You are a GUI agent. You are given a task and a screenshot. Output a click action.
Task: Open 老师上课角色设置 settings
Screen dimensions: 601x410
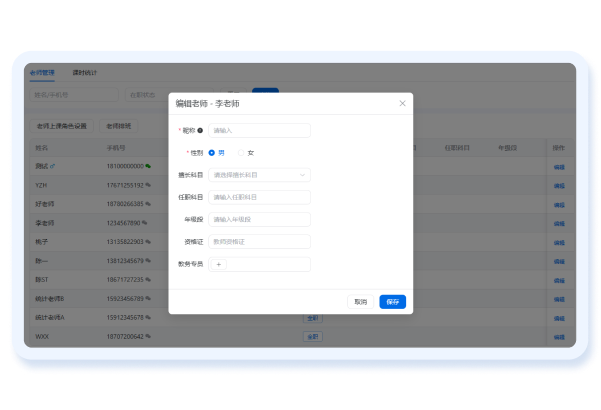point(62,126)
